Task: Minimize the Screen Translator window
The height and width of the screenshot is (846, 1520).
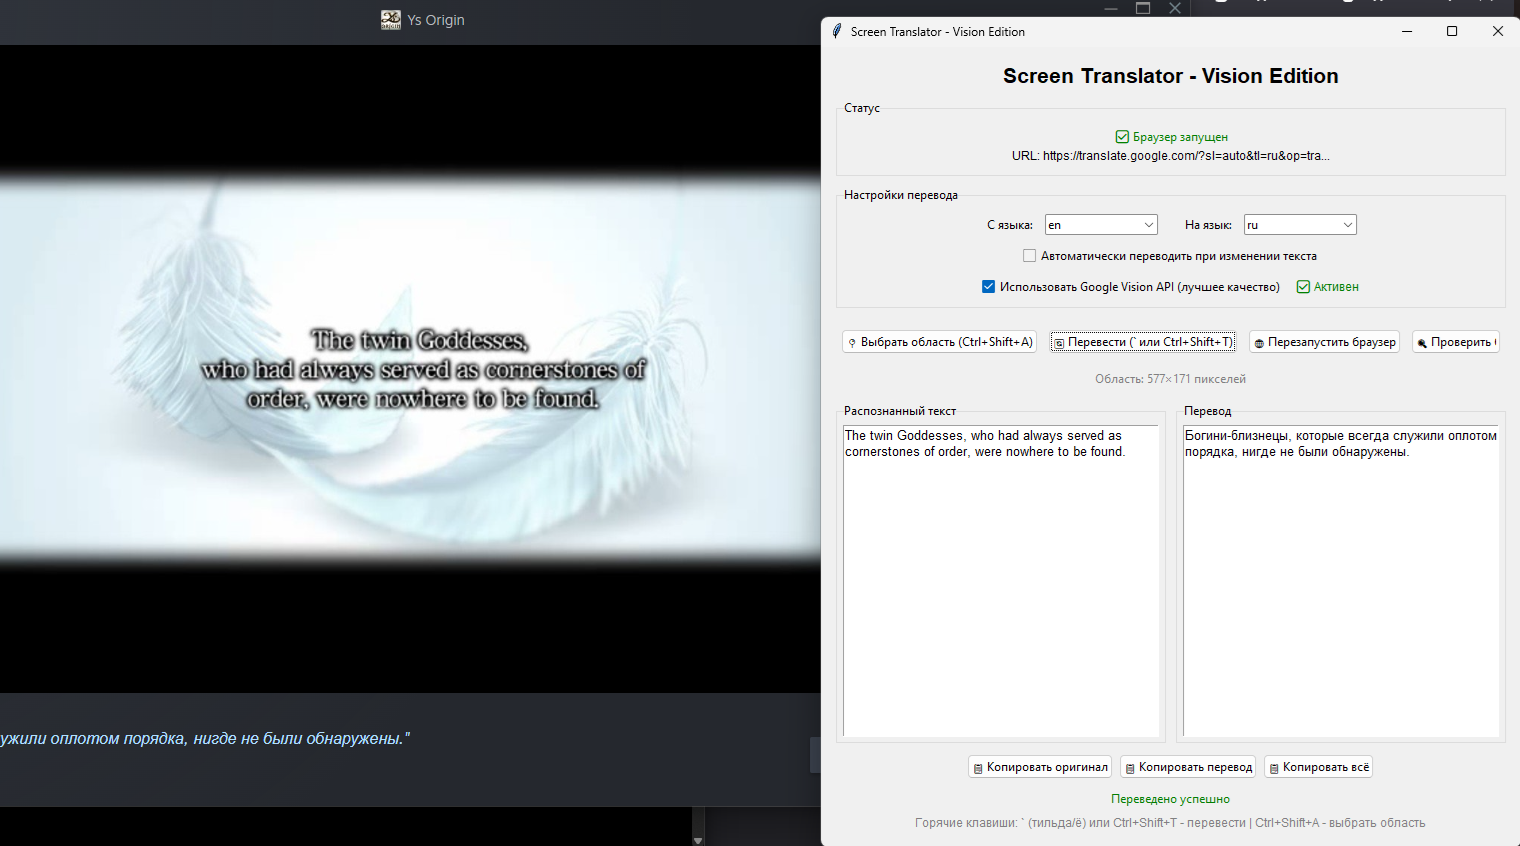Action: click(1407, 31)
